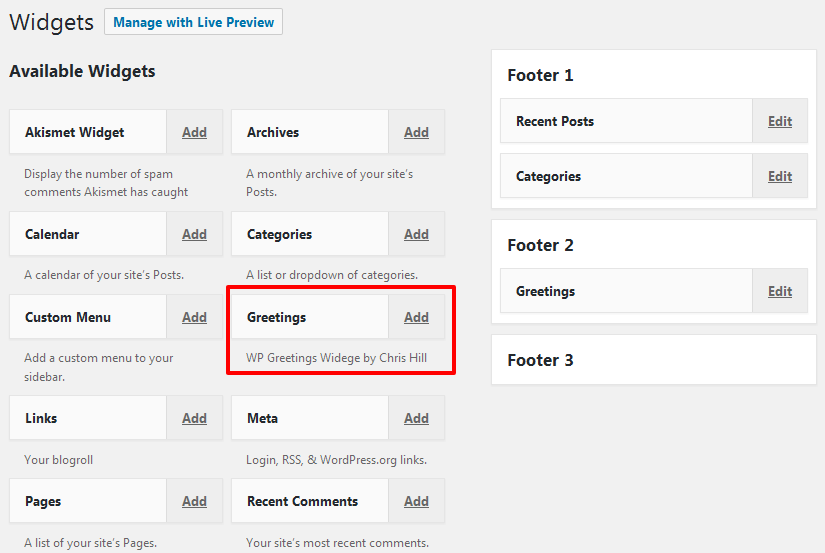Screen dimensions: 825x553
Task: Edit Greetings widget in Footer 2
Action: tap(780, 291)
